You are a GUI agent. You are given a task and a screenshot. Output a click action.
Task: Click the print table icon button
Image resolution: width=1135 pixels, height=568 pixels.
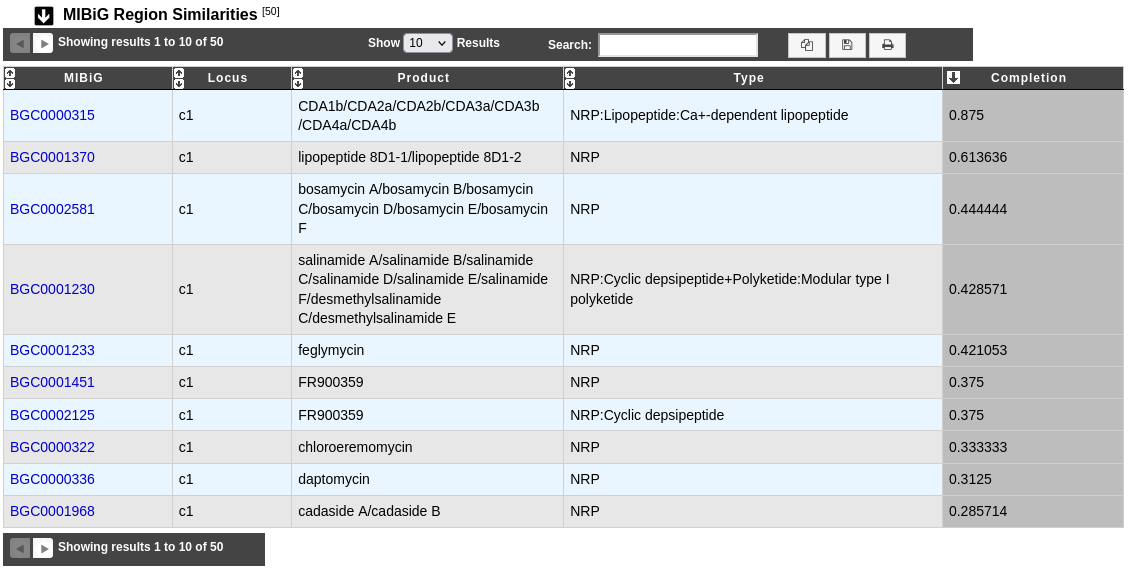coord(887,45)
